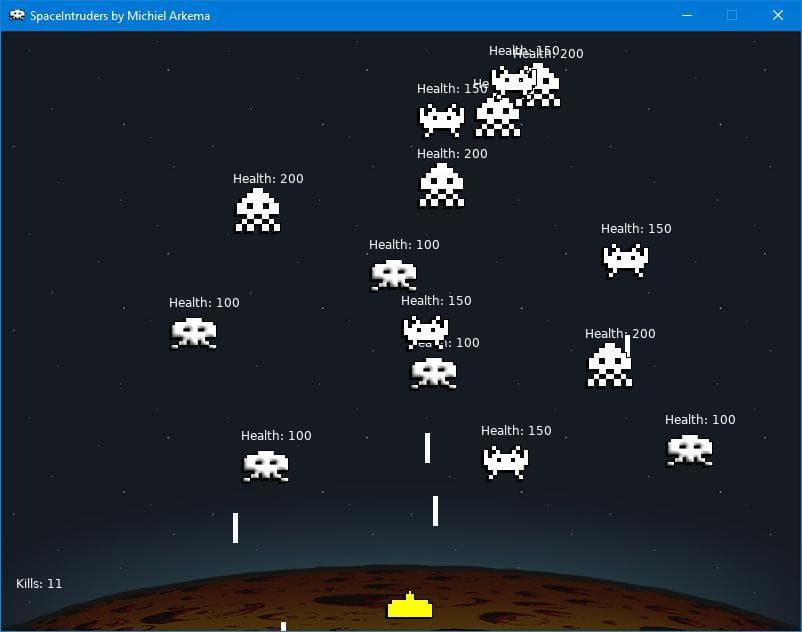Click the octopus invader beneath the overlapped ': 100' label
Screen dimensions: 802x632
[x=434, y=373]
